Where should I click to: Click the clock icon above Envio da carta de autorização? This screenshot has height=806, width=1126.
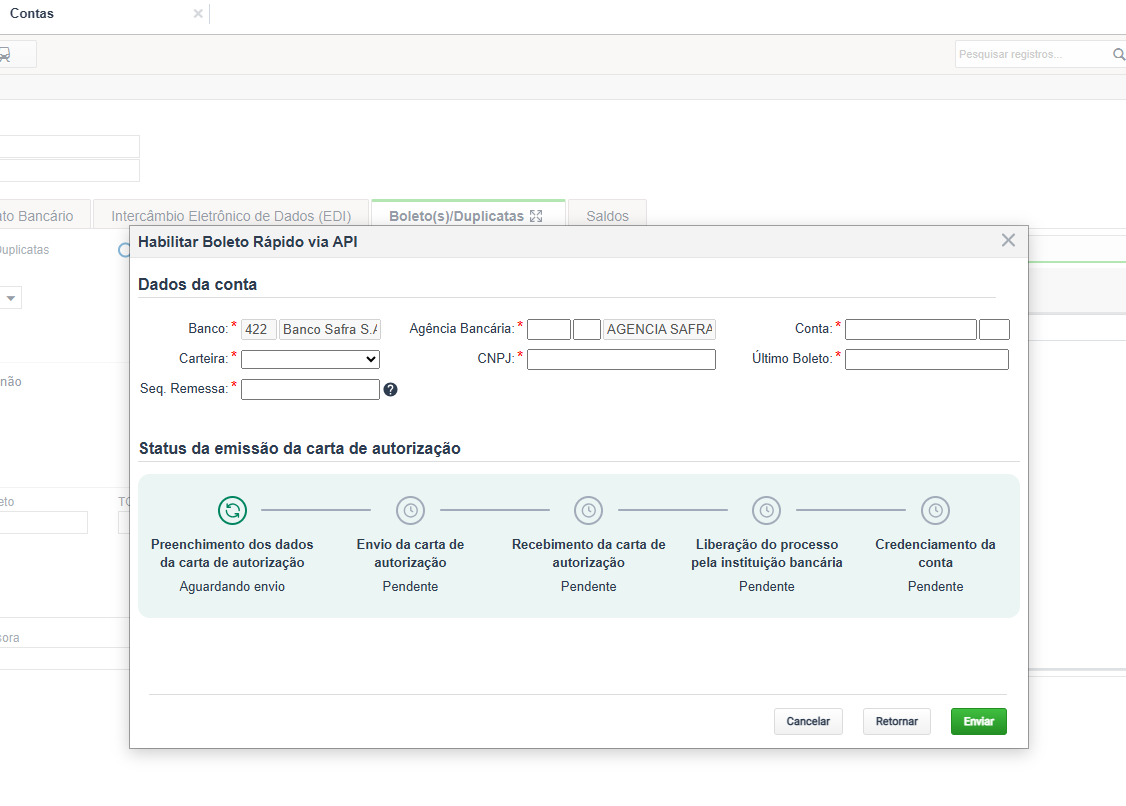tap(411, 511)
